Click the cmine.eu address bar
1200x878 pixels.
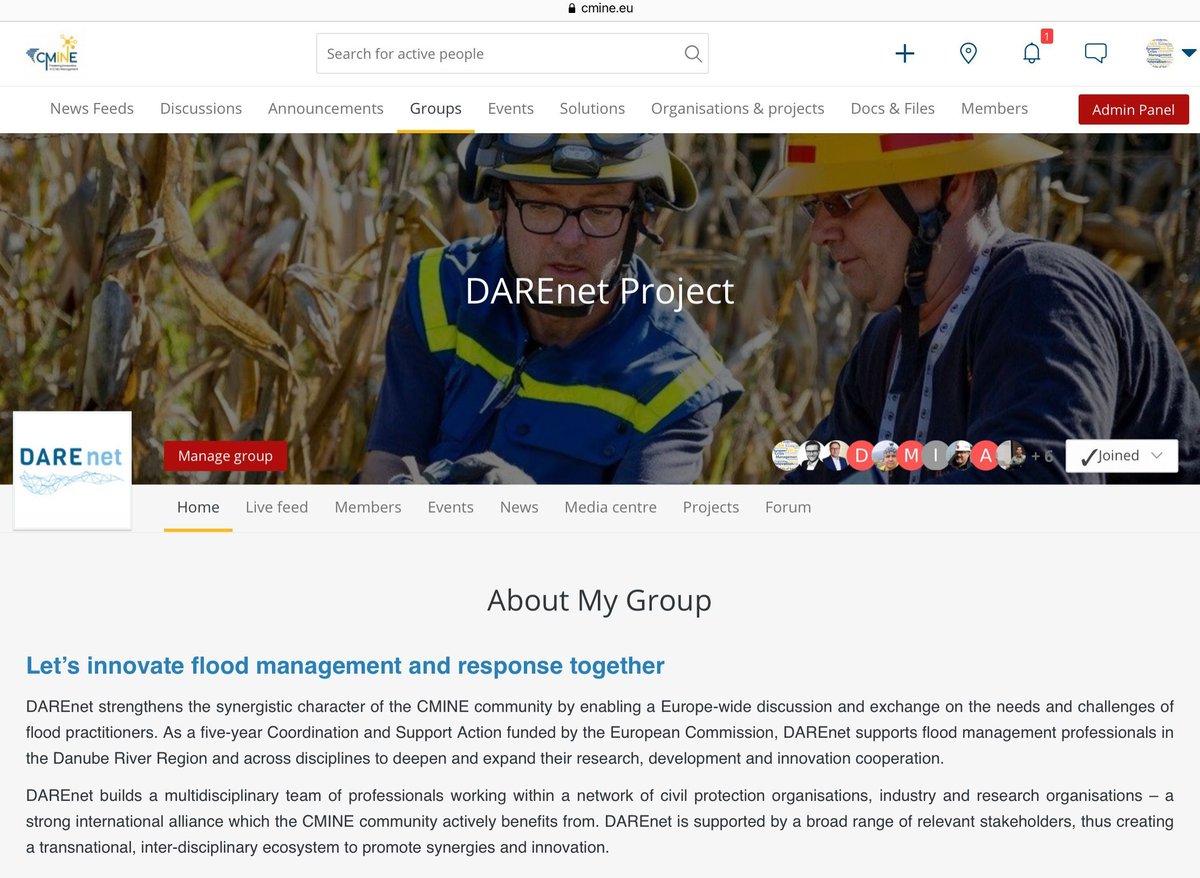pos(600,8)
